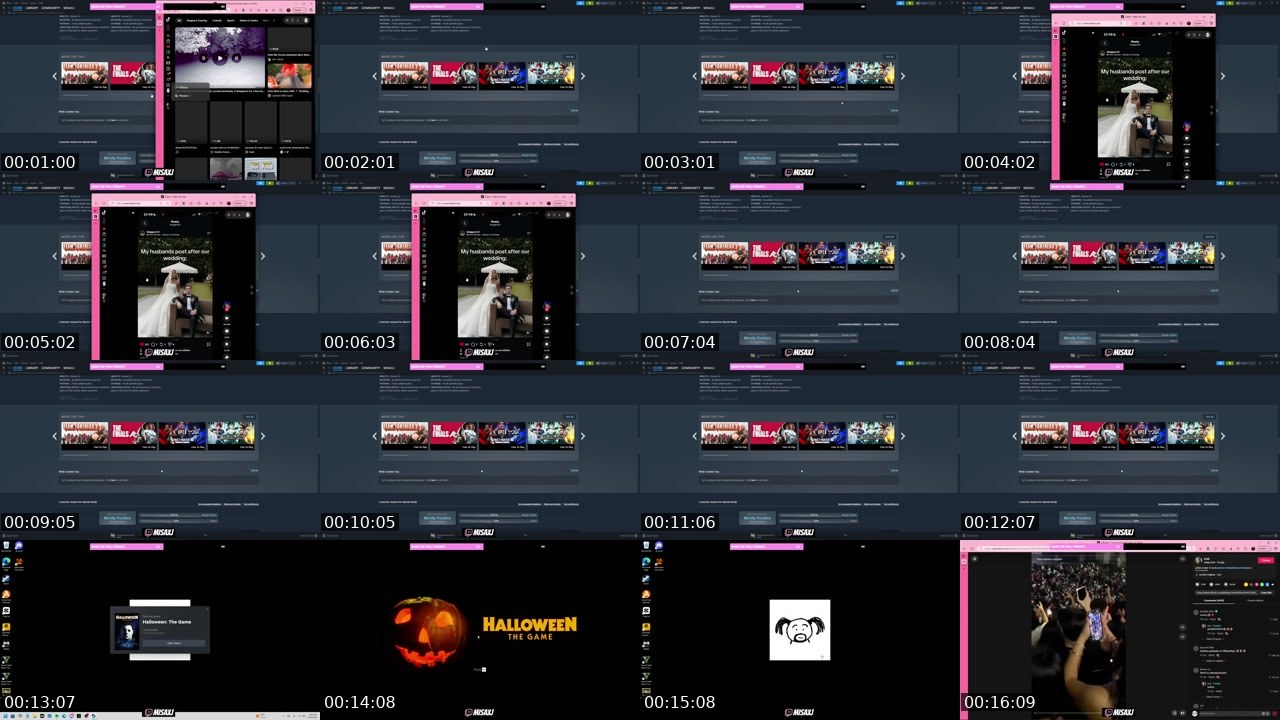Click carousel right arrow in 00:12:07 frame
This screenshot has height=720, width=1280.
(x=1223, y=435)
